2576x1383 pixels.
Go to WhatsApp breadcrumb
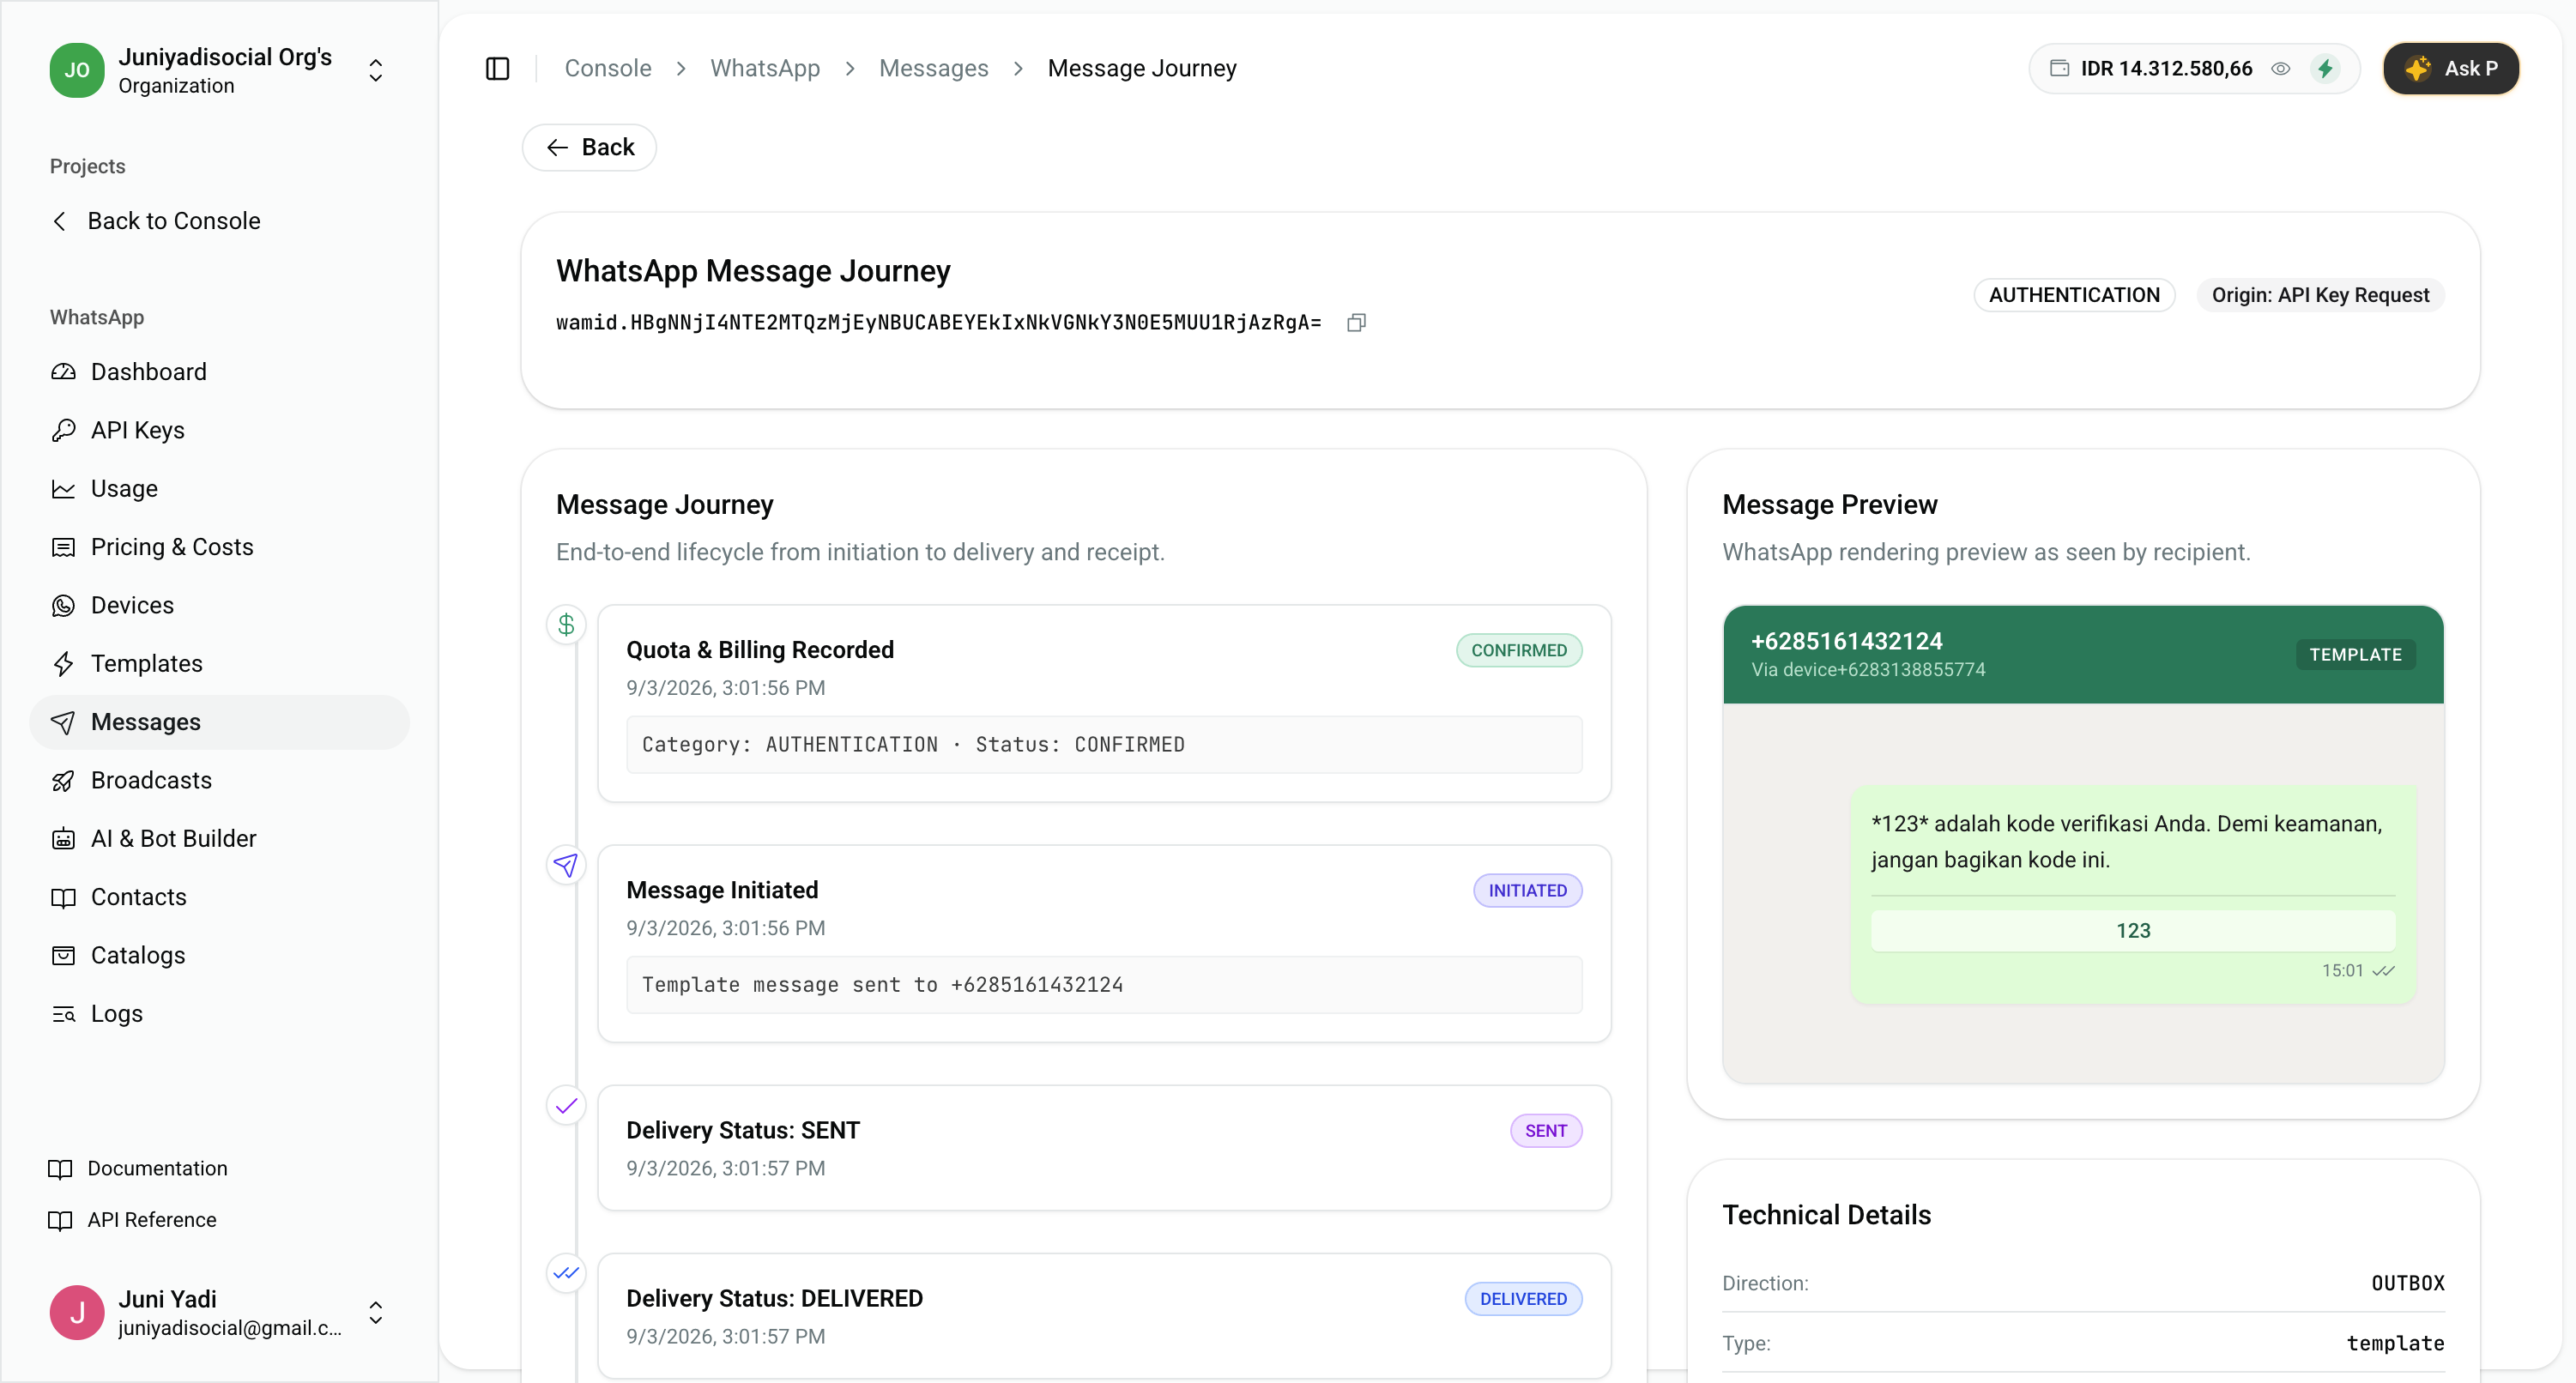765,68
